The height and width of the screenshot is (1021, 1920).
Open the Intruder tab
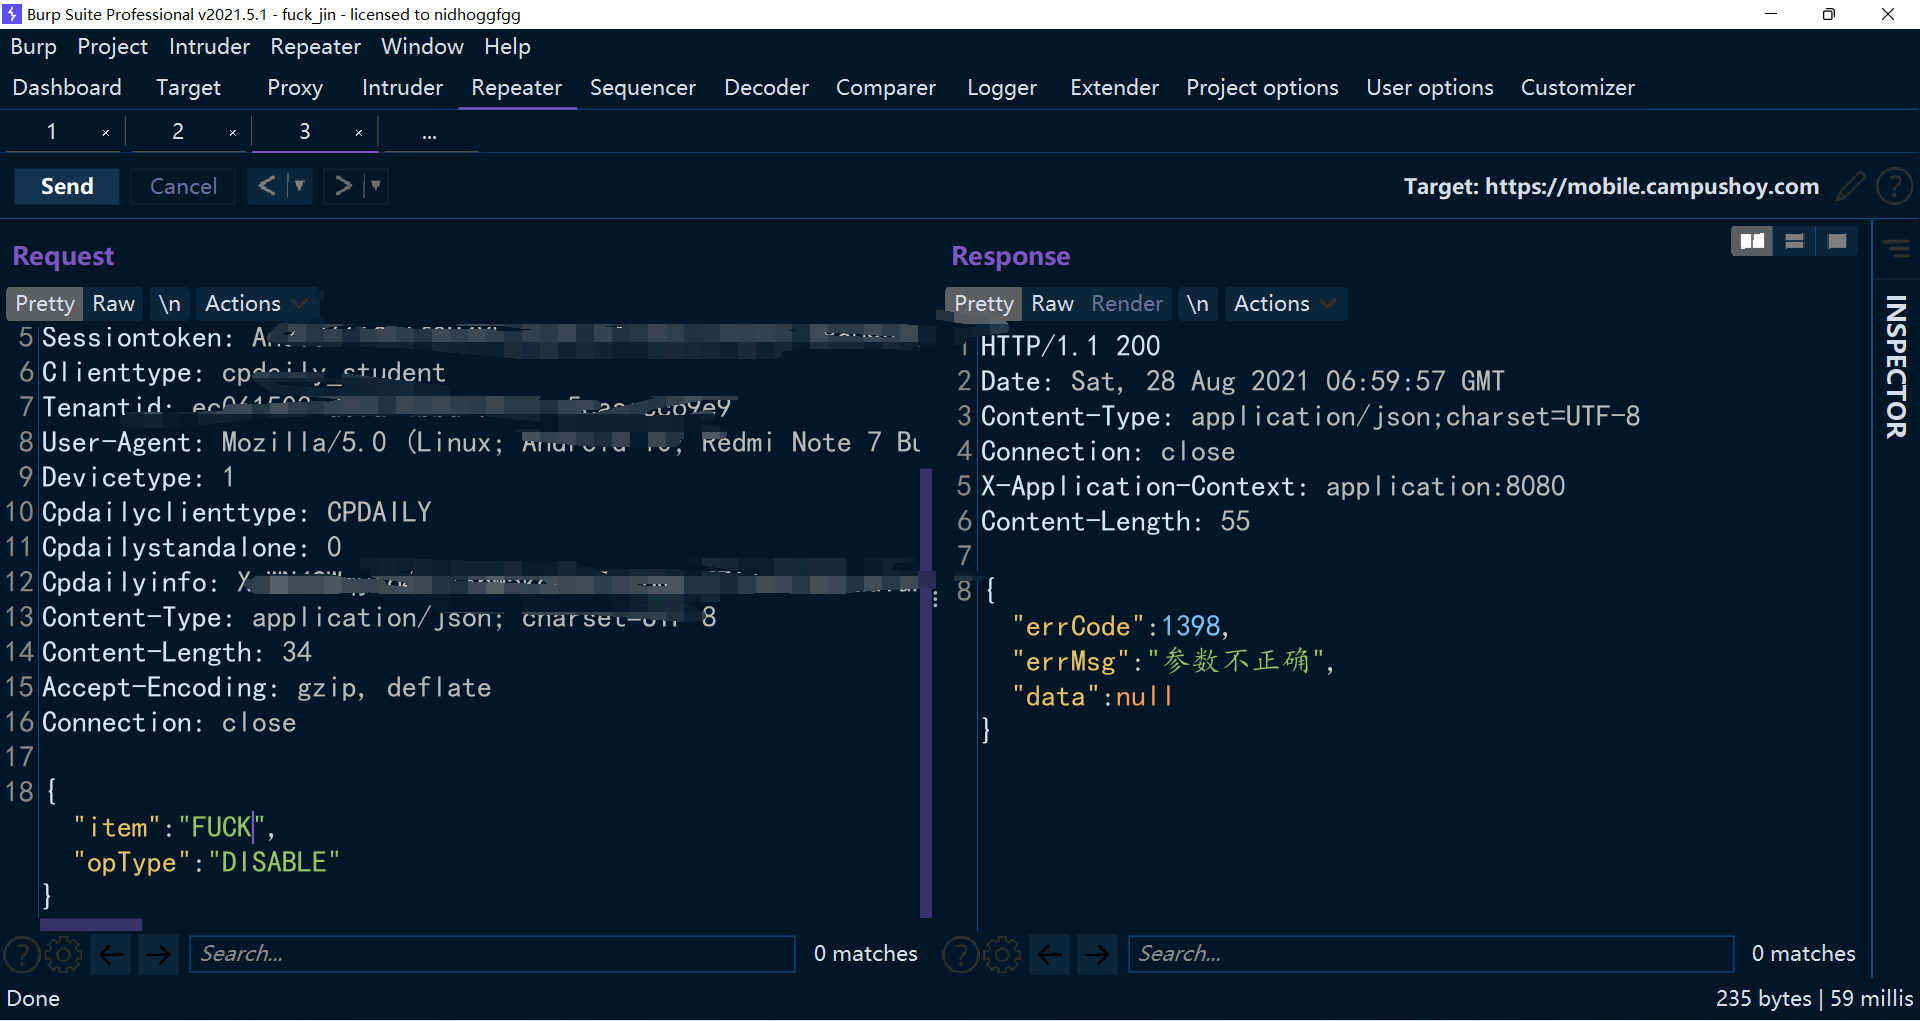pyautogui.click(x=402, y=88)
